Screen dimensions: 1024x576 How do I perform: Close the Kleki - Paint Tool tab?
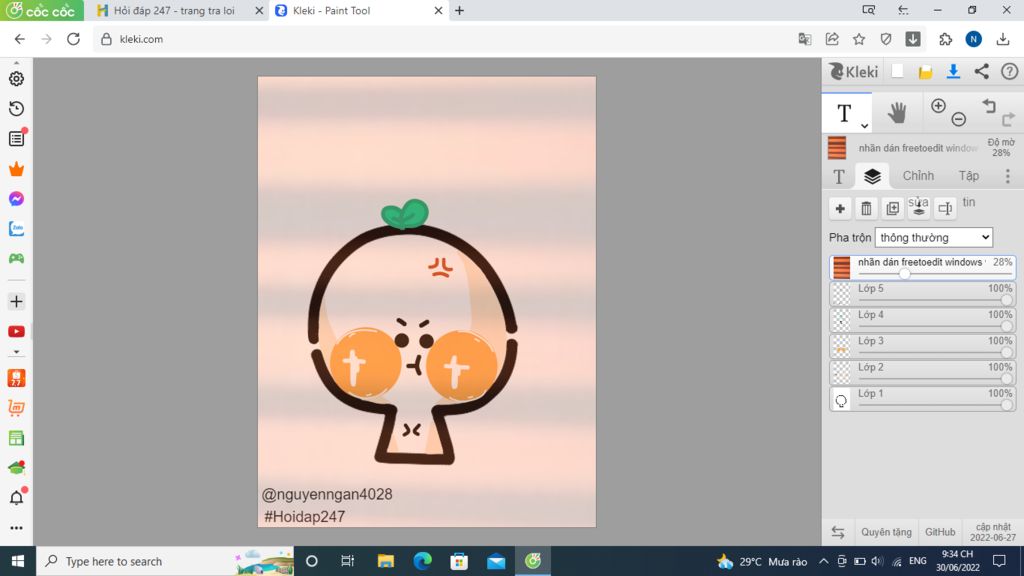(438, 10)
